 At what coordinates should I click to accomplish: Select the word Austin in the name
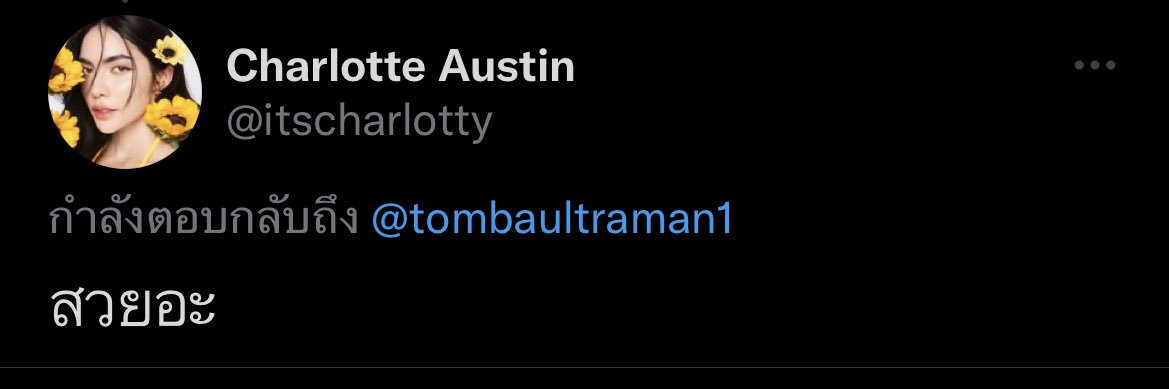pos(506,66)
